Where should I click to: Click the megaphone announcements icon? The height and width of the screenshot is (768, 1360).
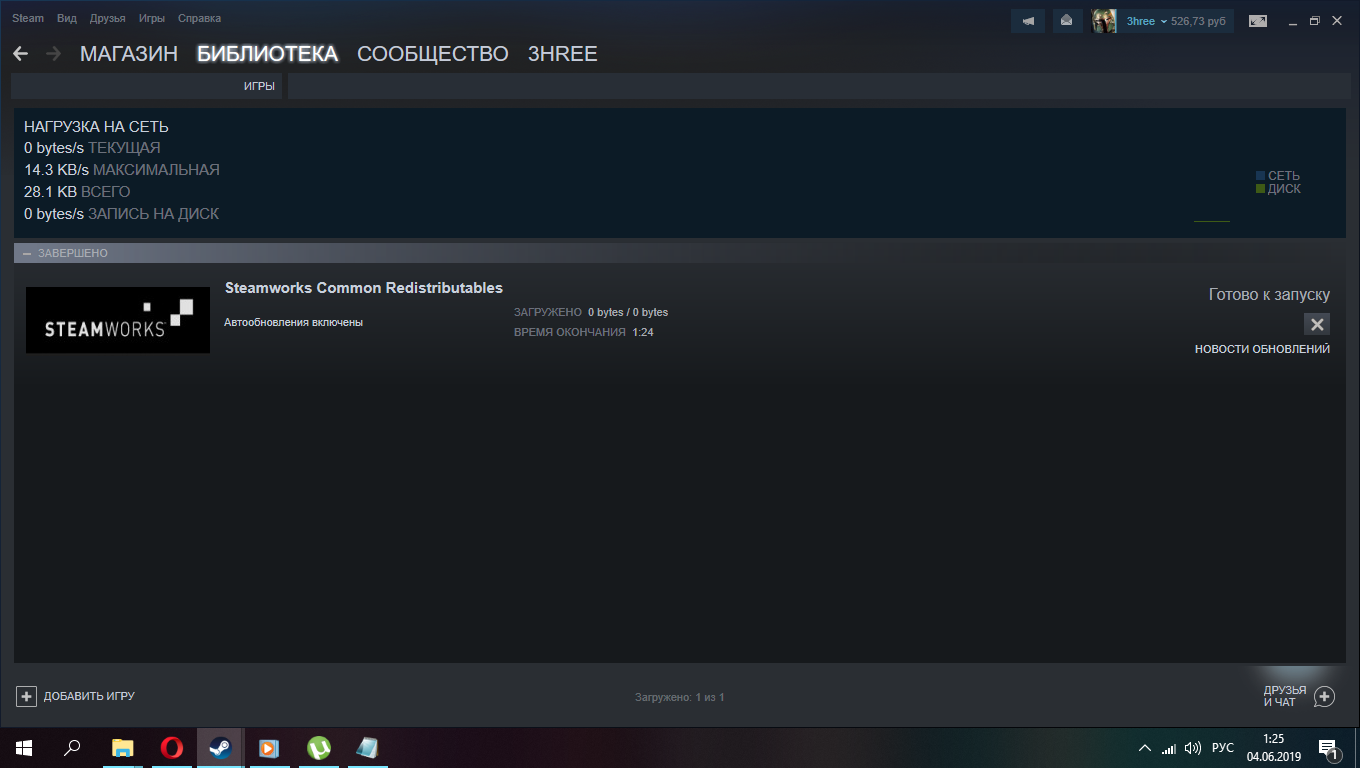tap(1028, 21)
